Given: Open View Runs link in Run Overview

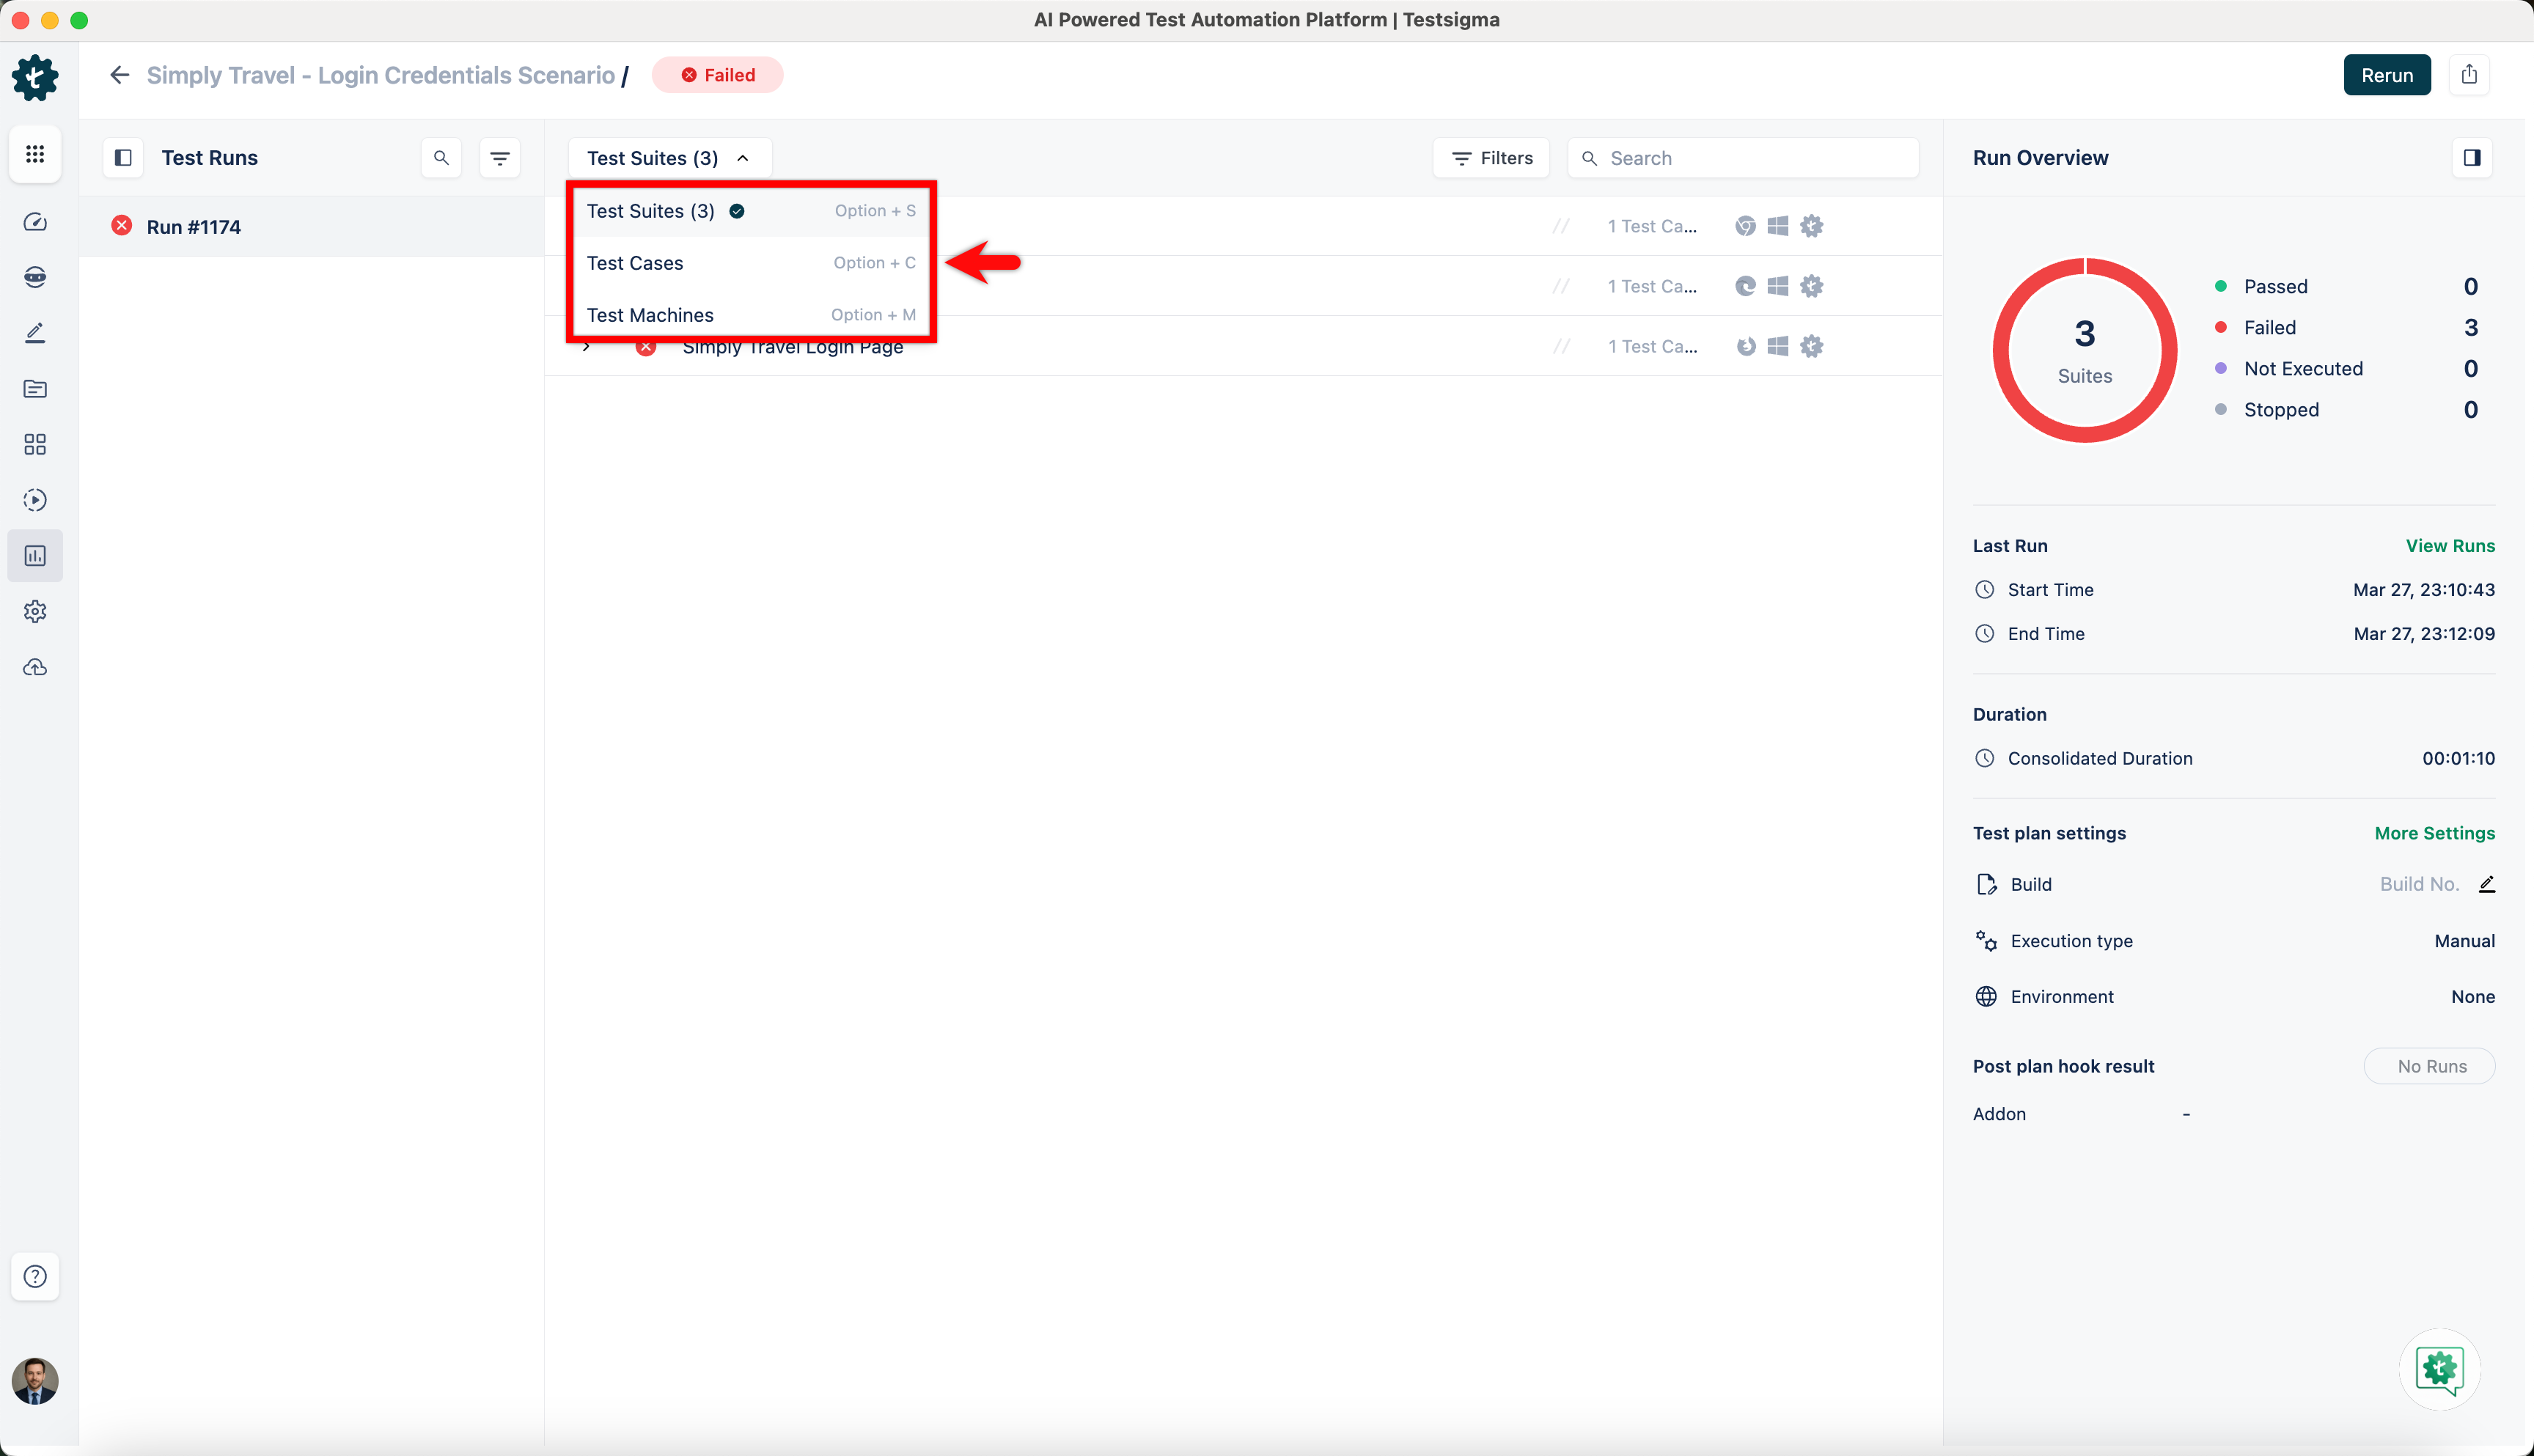Looking at the screenshot, I should pos(2450,546).
